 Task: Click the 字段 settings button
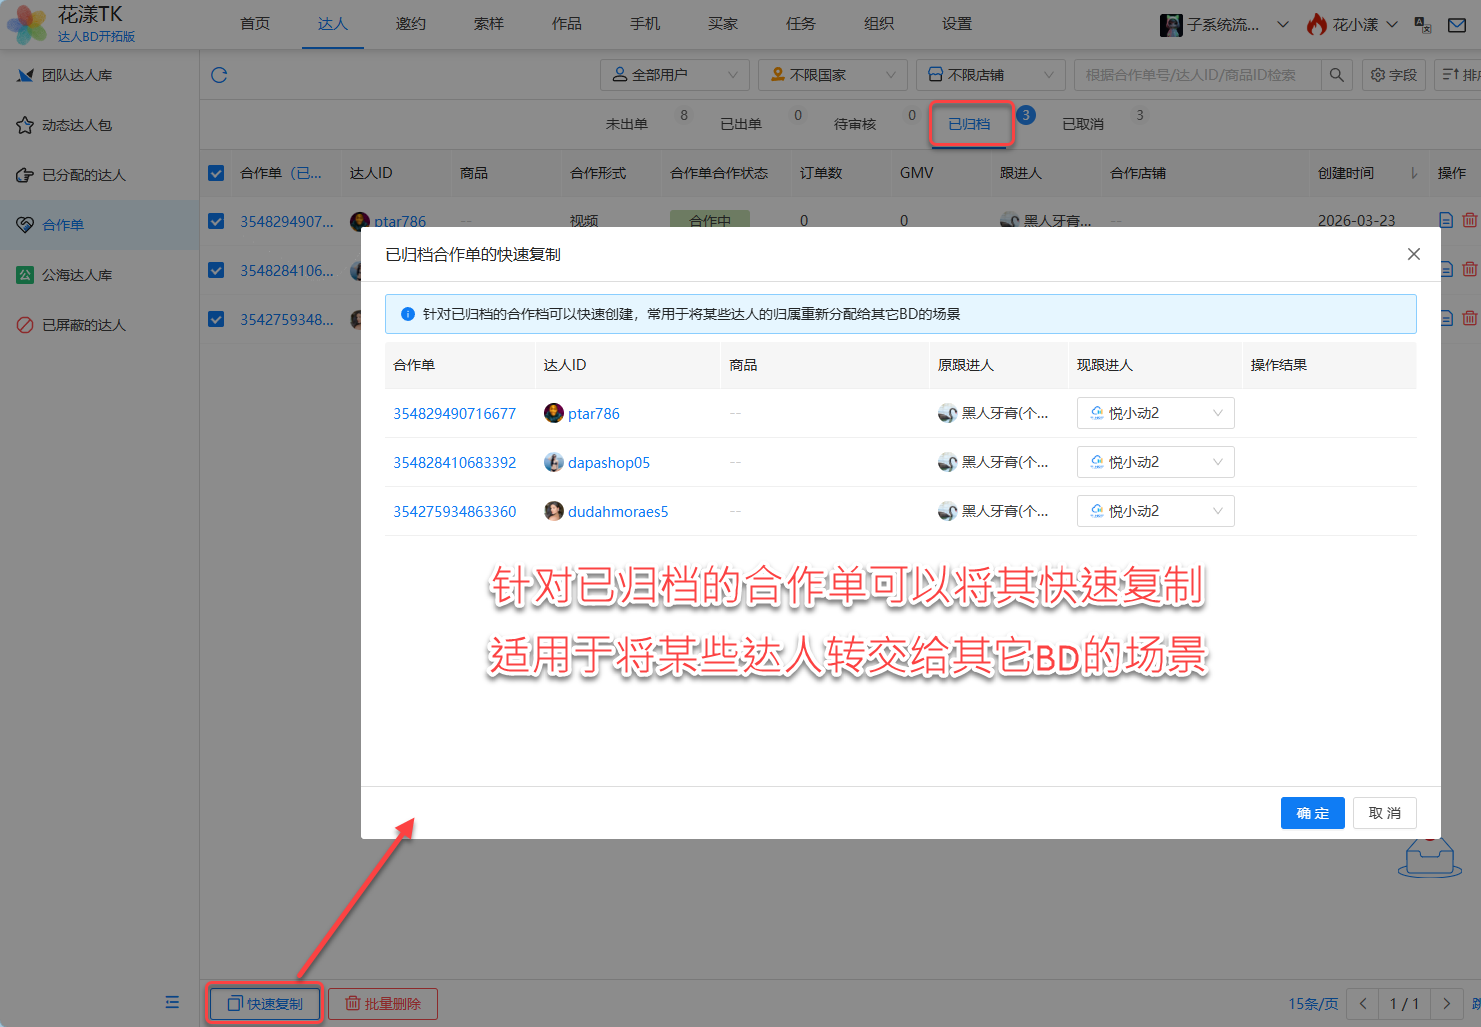point(1393,75)
